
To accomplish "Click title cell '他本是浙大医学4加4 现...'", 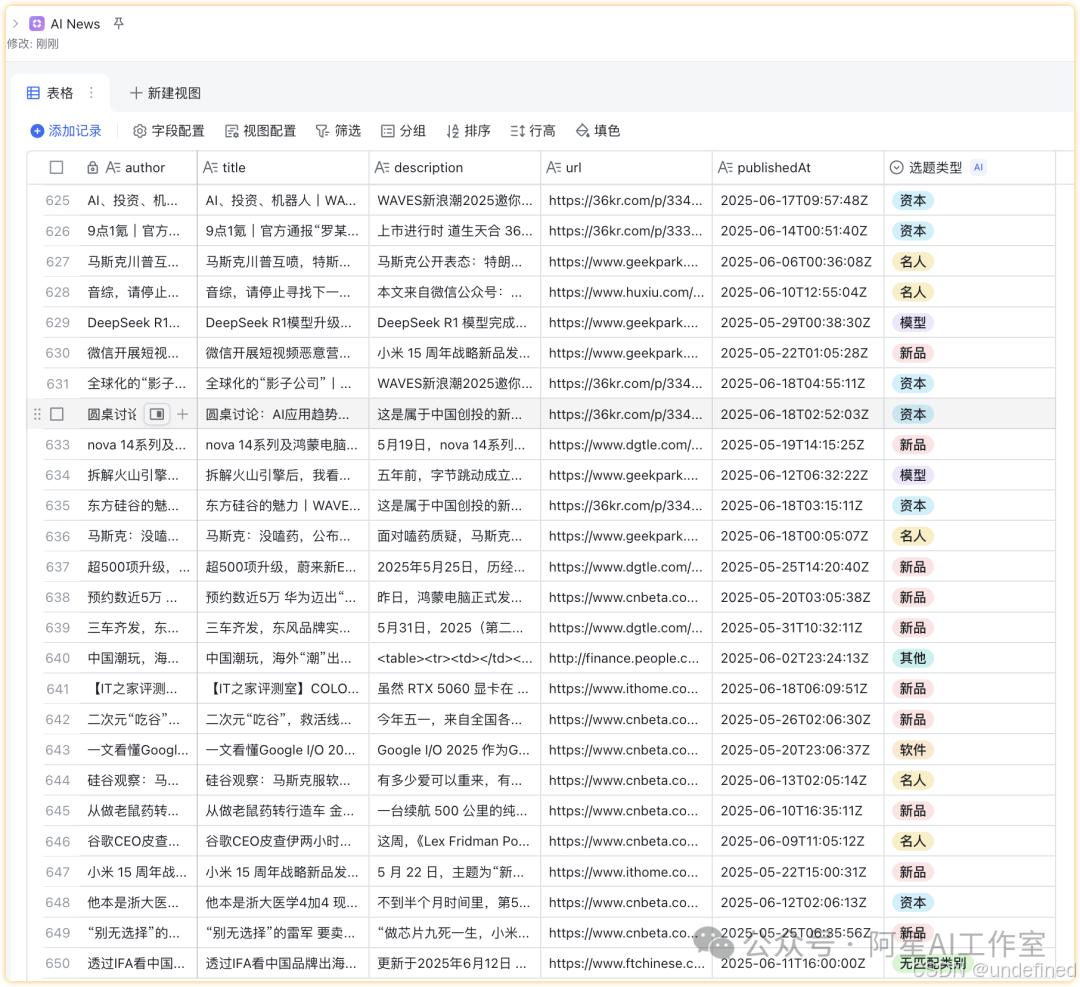I will [281, 902].
